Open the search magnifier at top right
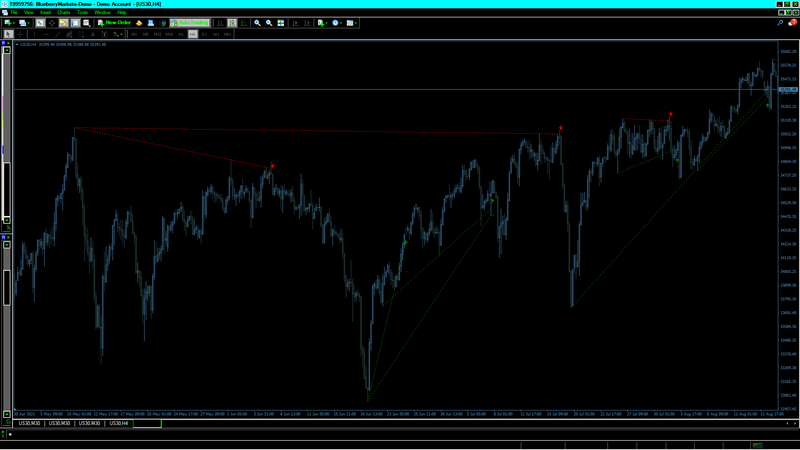Screen dimensions: 800x450 tap(780, 23)
